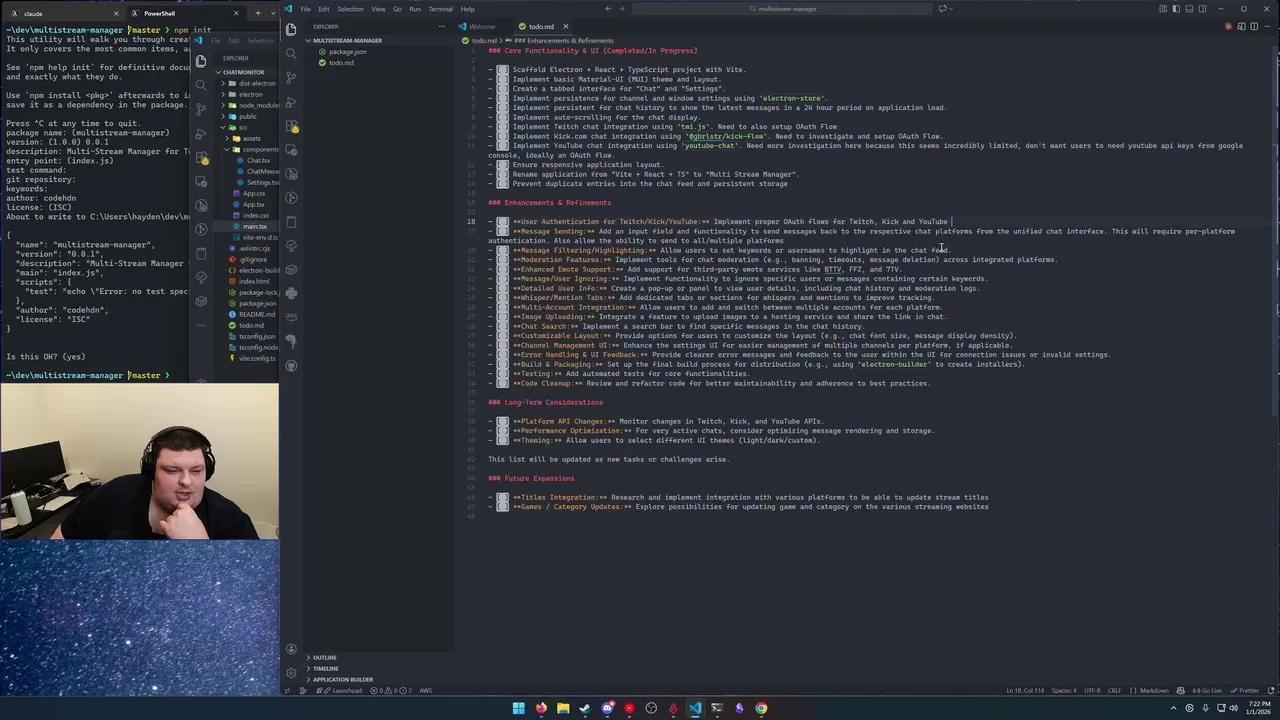Open the View menu
1280x720 pixels.
click(378, 9)
